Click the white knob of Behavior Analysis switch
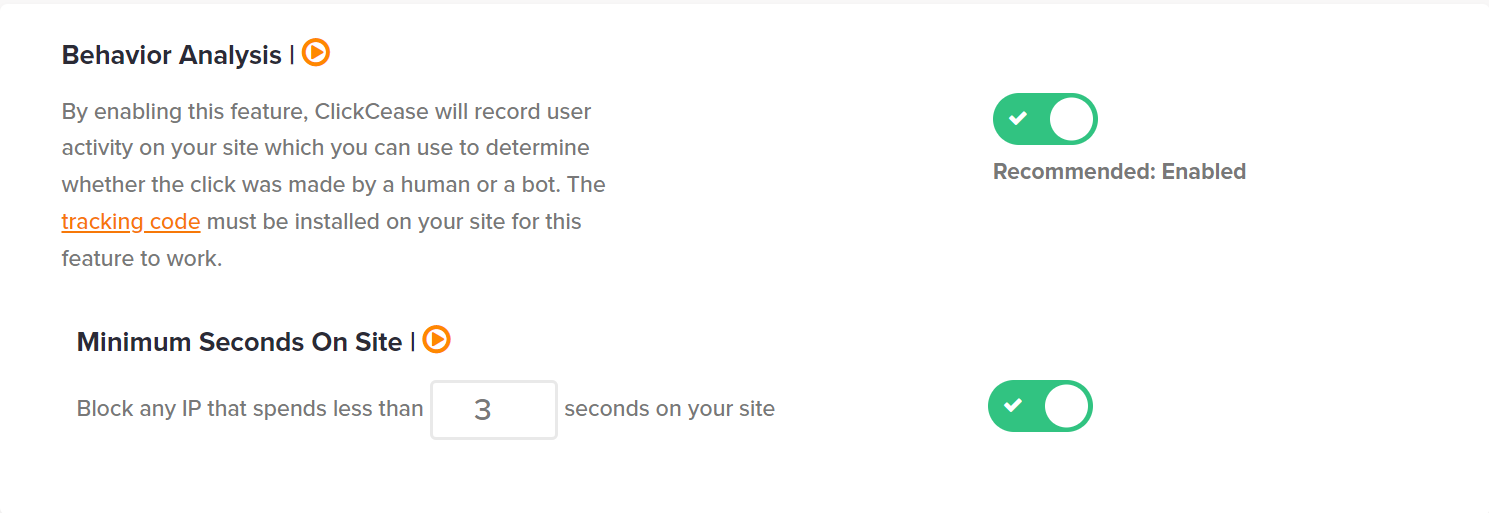The height and width of the screenshot is (513, 1489). 1071,119
